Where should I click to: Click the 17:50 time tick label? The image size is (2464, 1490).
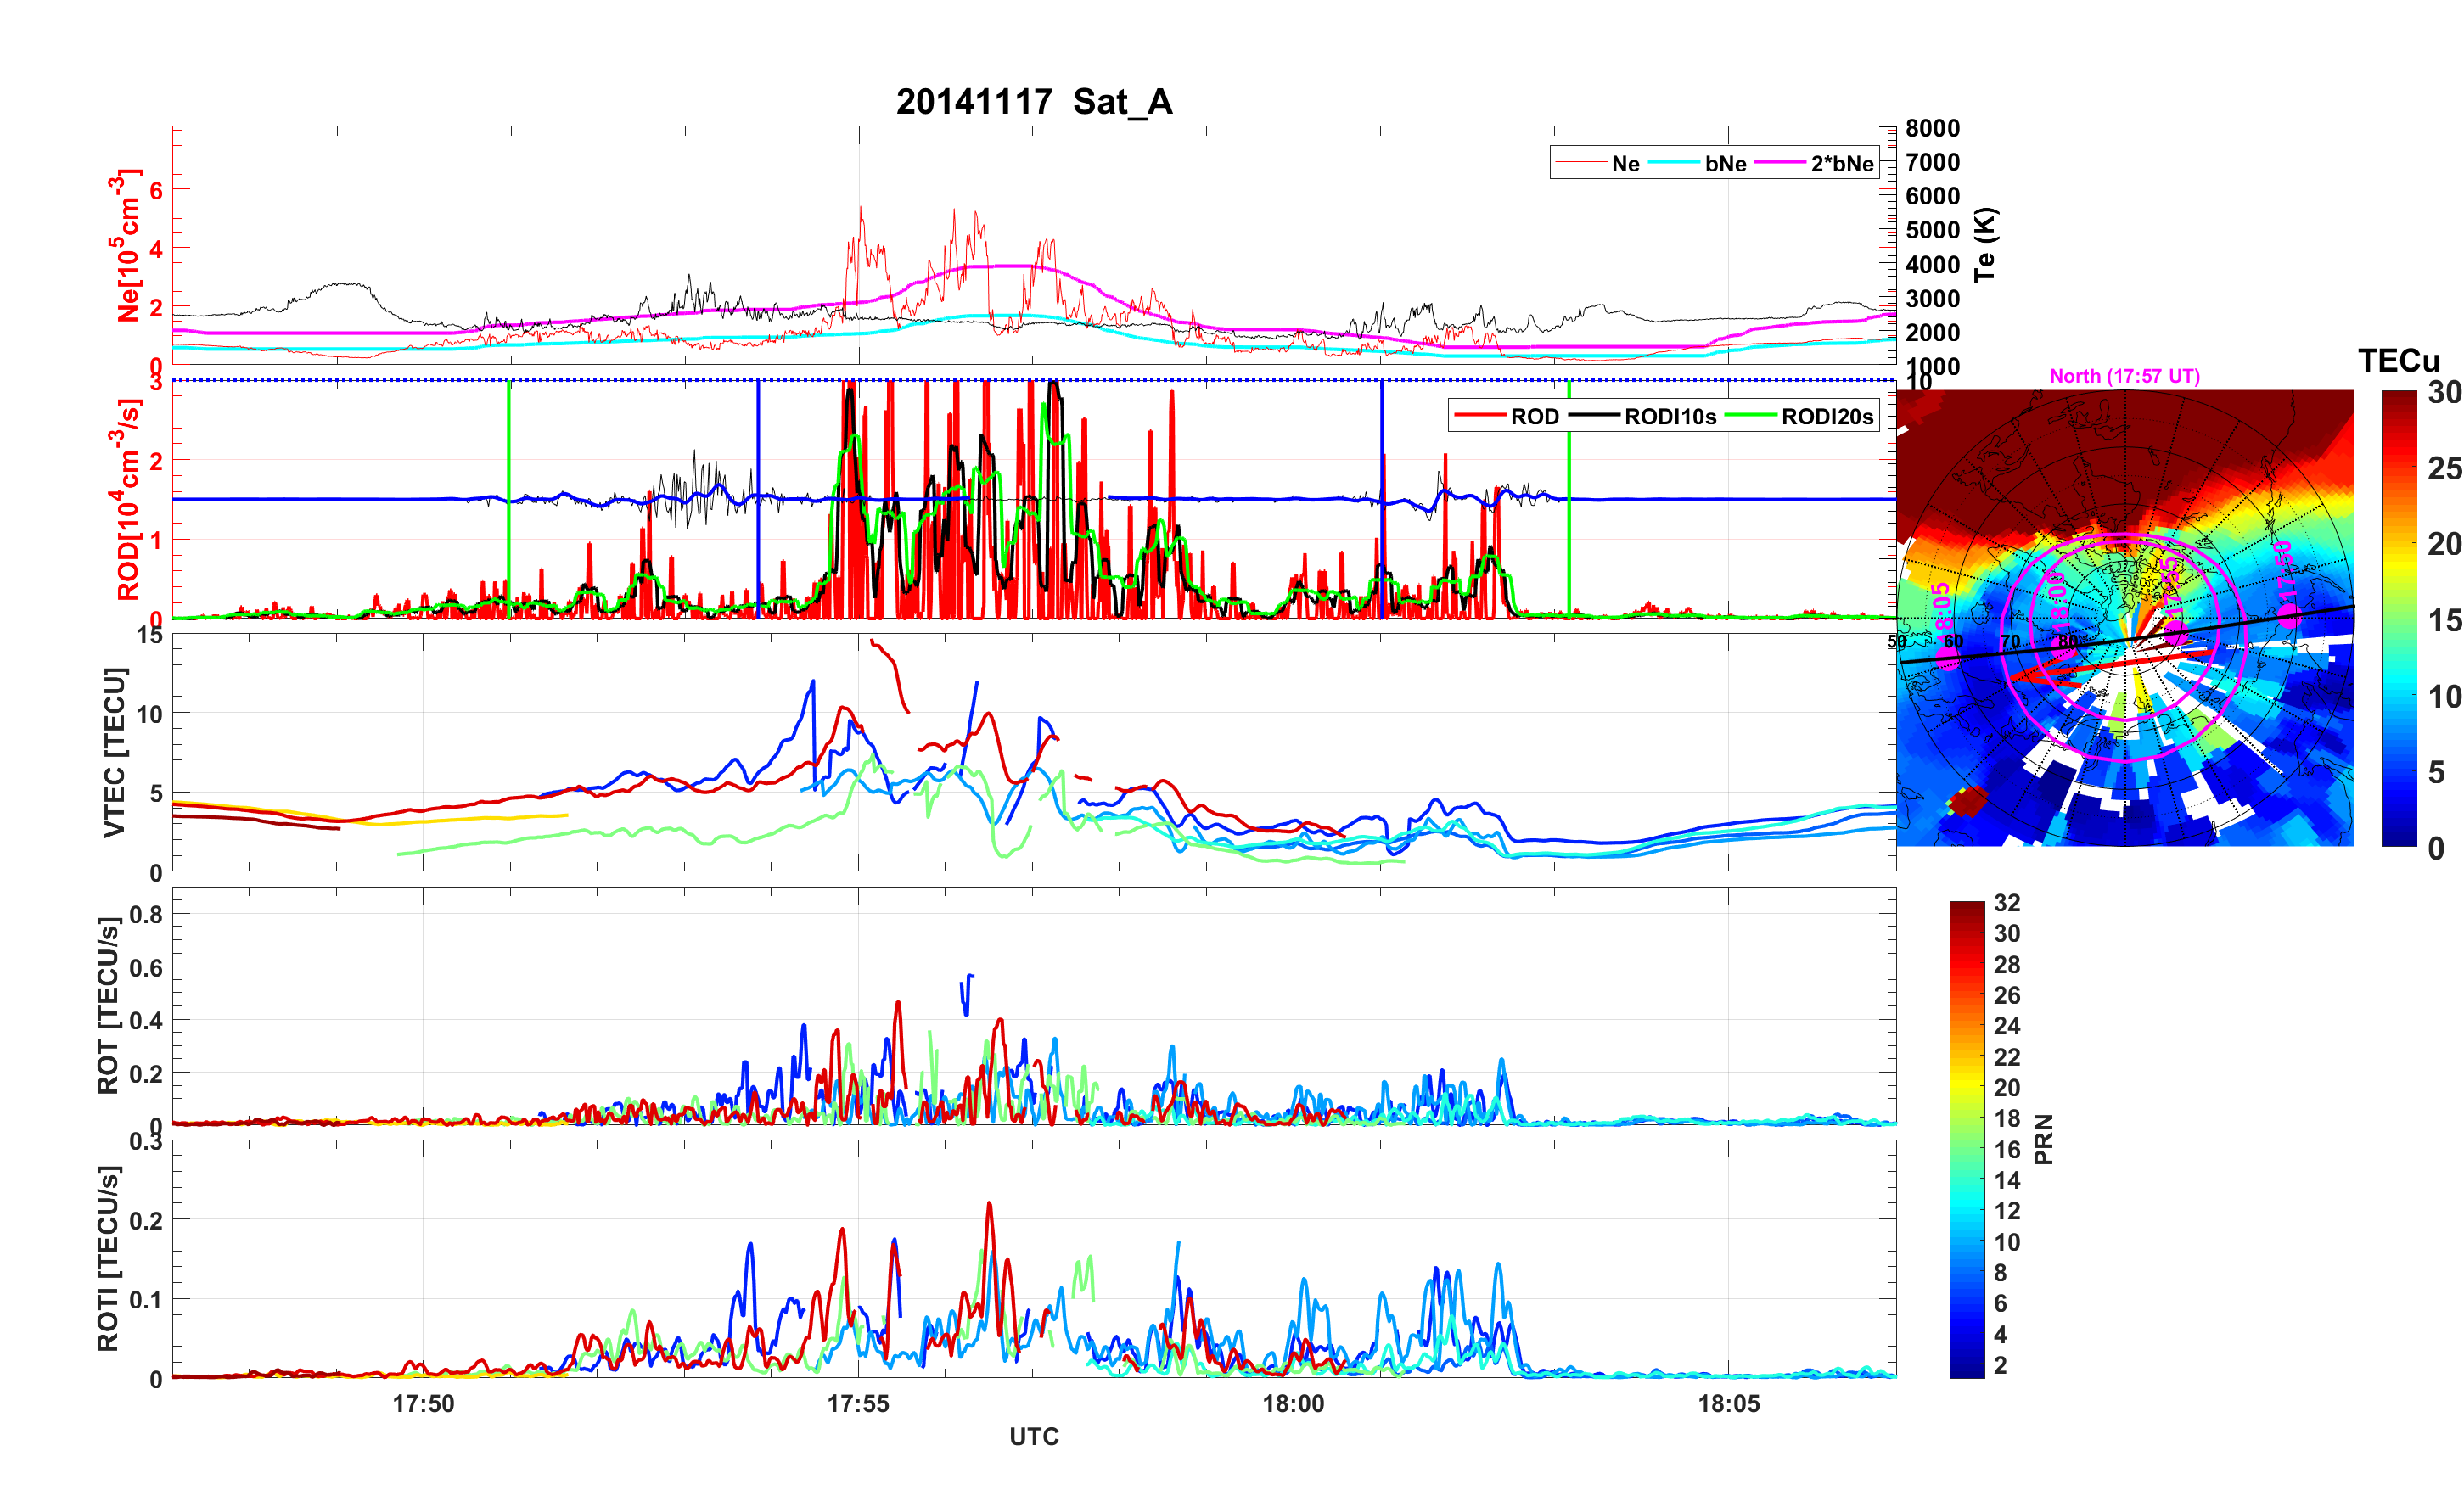pyautogui.click(x=423, y=1404)
